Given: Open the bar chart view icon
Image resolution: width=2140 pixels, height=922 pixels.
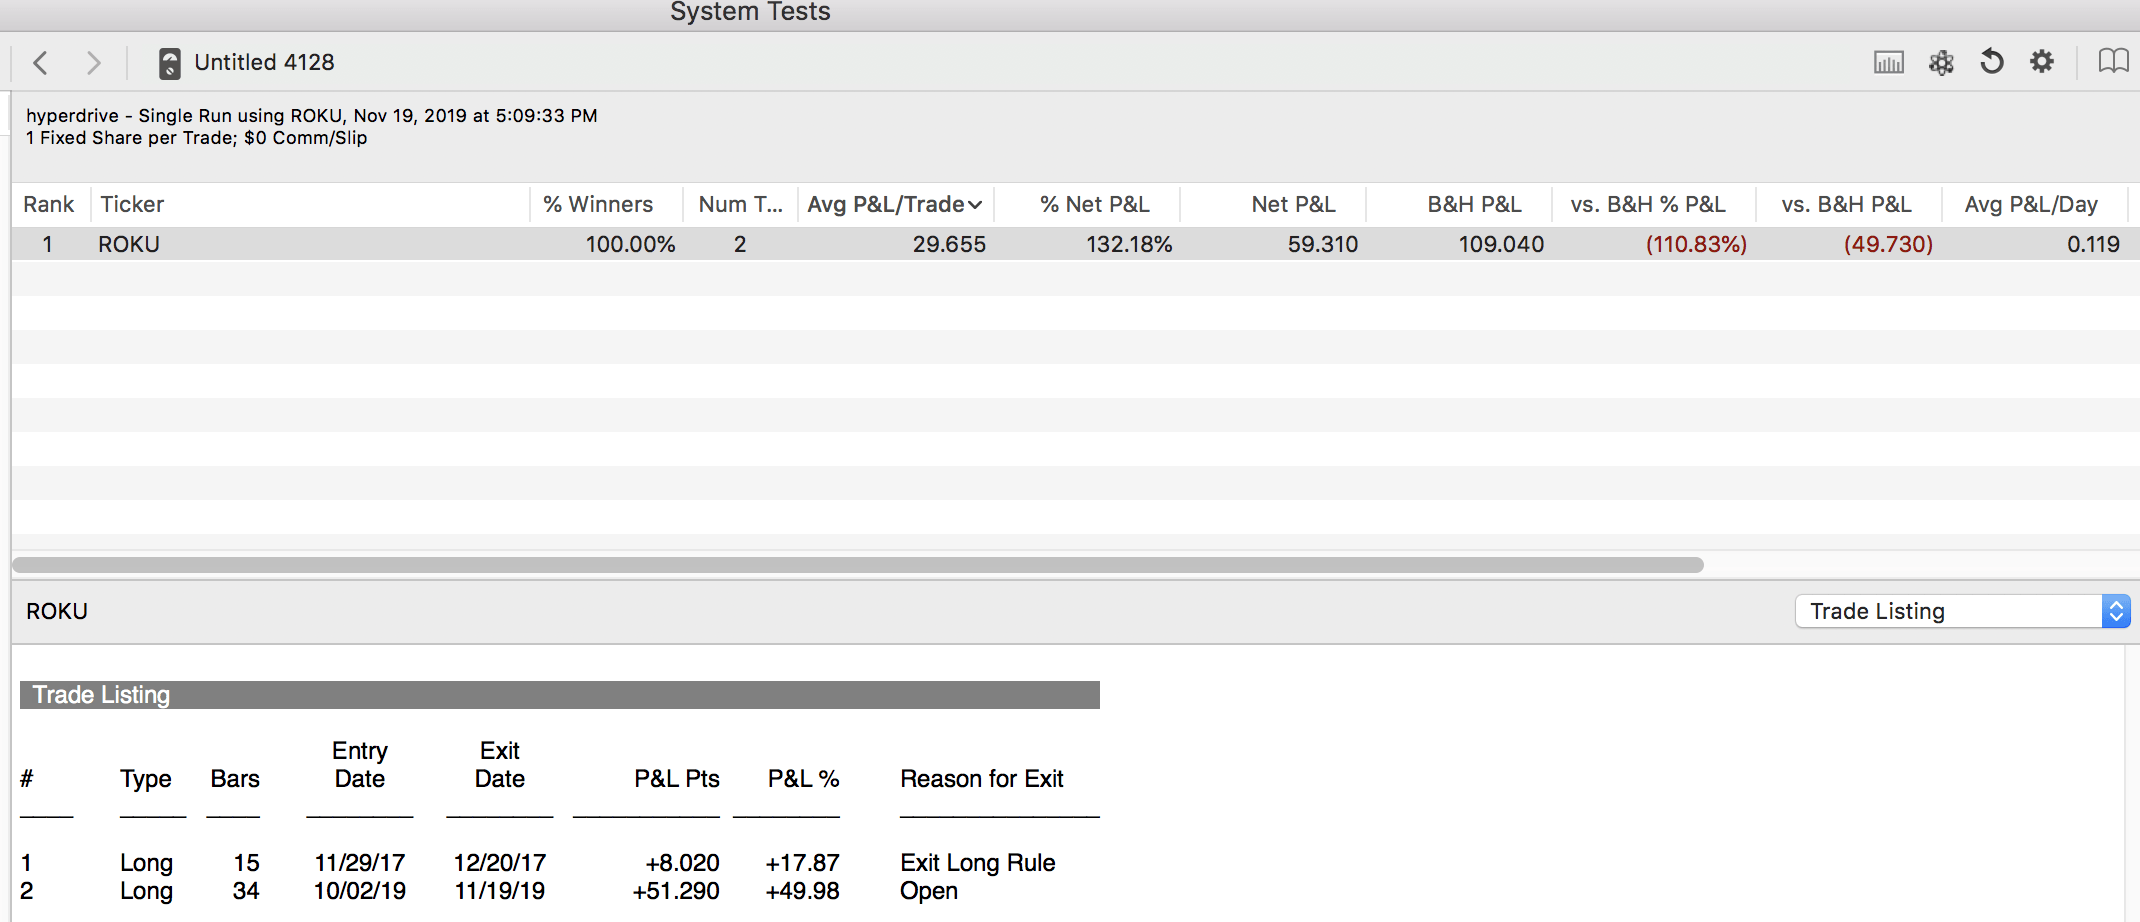Looking at the screenshot, I should pyautogui.click(x=1888, y=63).
